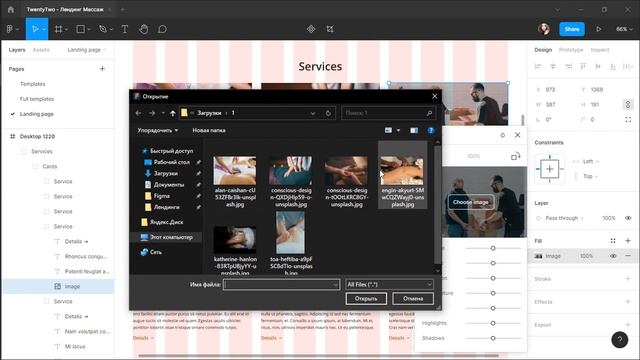Go to Figma home screen
This screenshot has width=640, height=360.
[11, 9]
